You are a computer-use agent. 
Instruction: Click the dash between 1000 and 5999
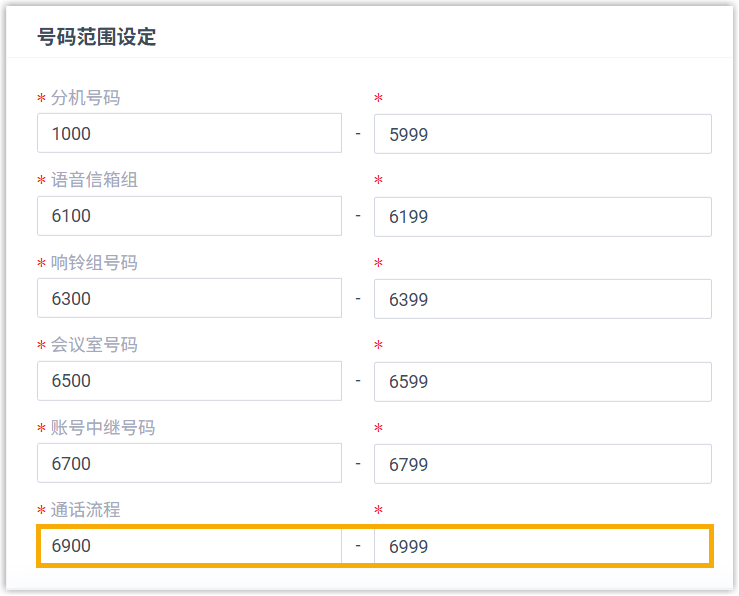coord(358,134)
